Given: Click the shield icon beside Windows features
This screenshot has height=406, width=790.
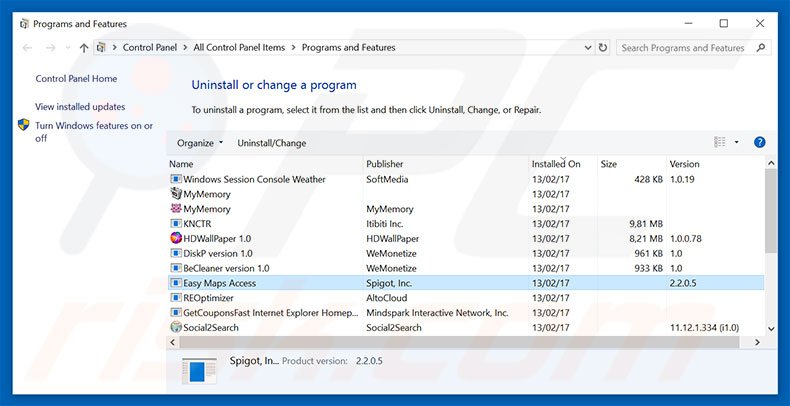Looking at the screenshot, I should click(24, 125).
